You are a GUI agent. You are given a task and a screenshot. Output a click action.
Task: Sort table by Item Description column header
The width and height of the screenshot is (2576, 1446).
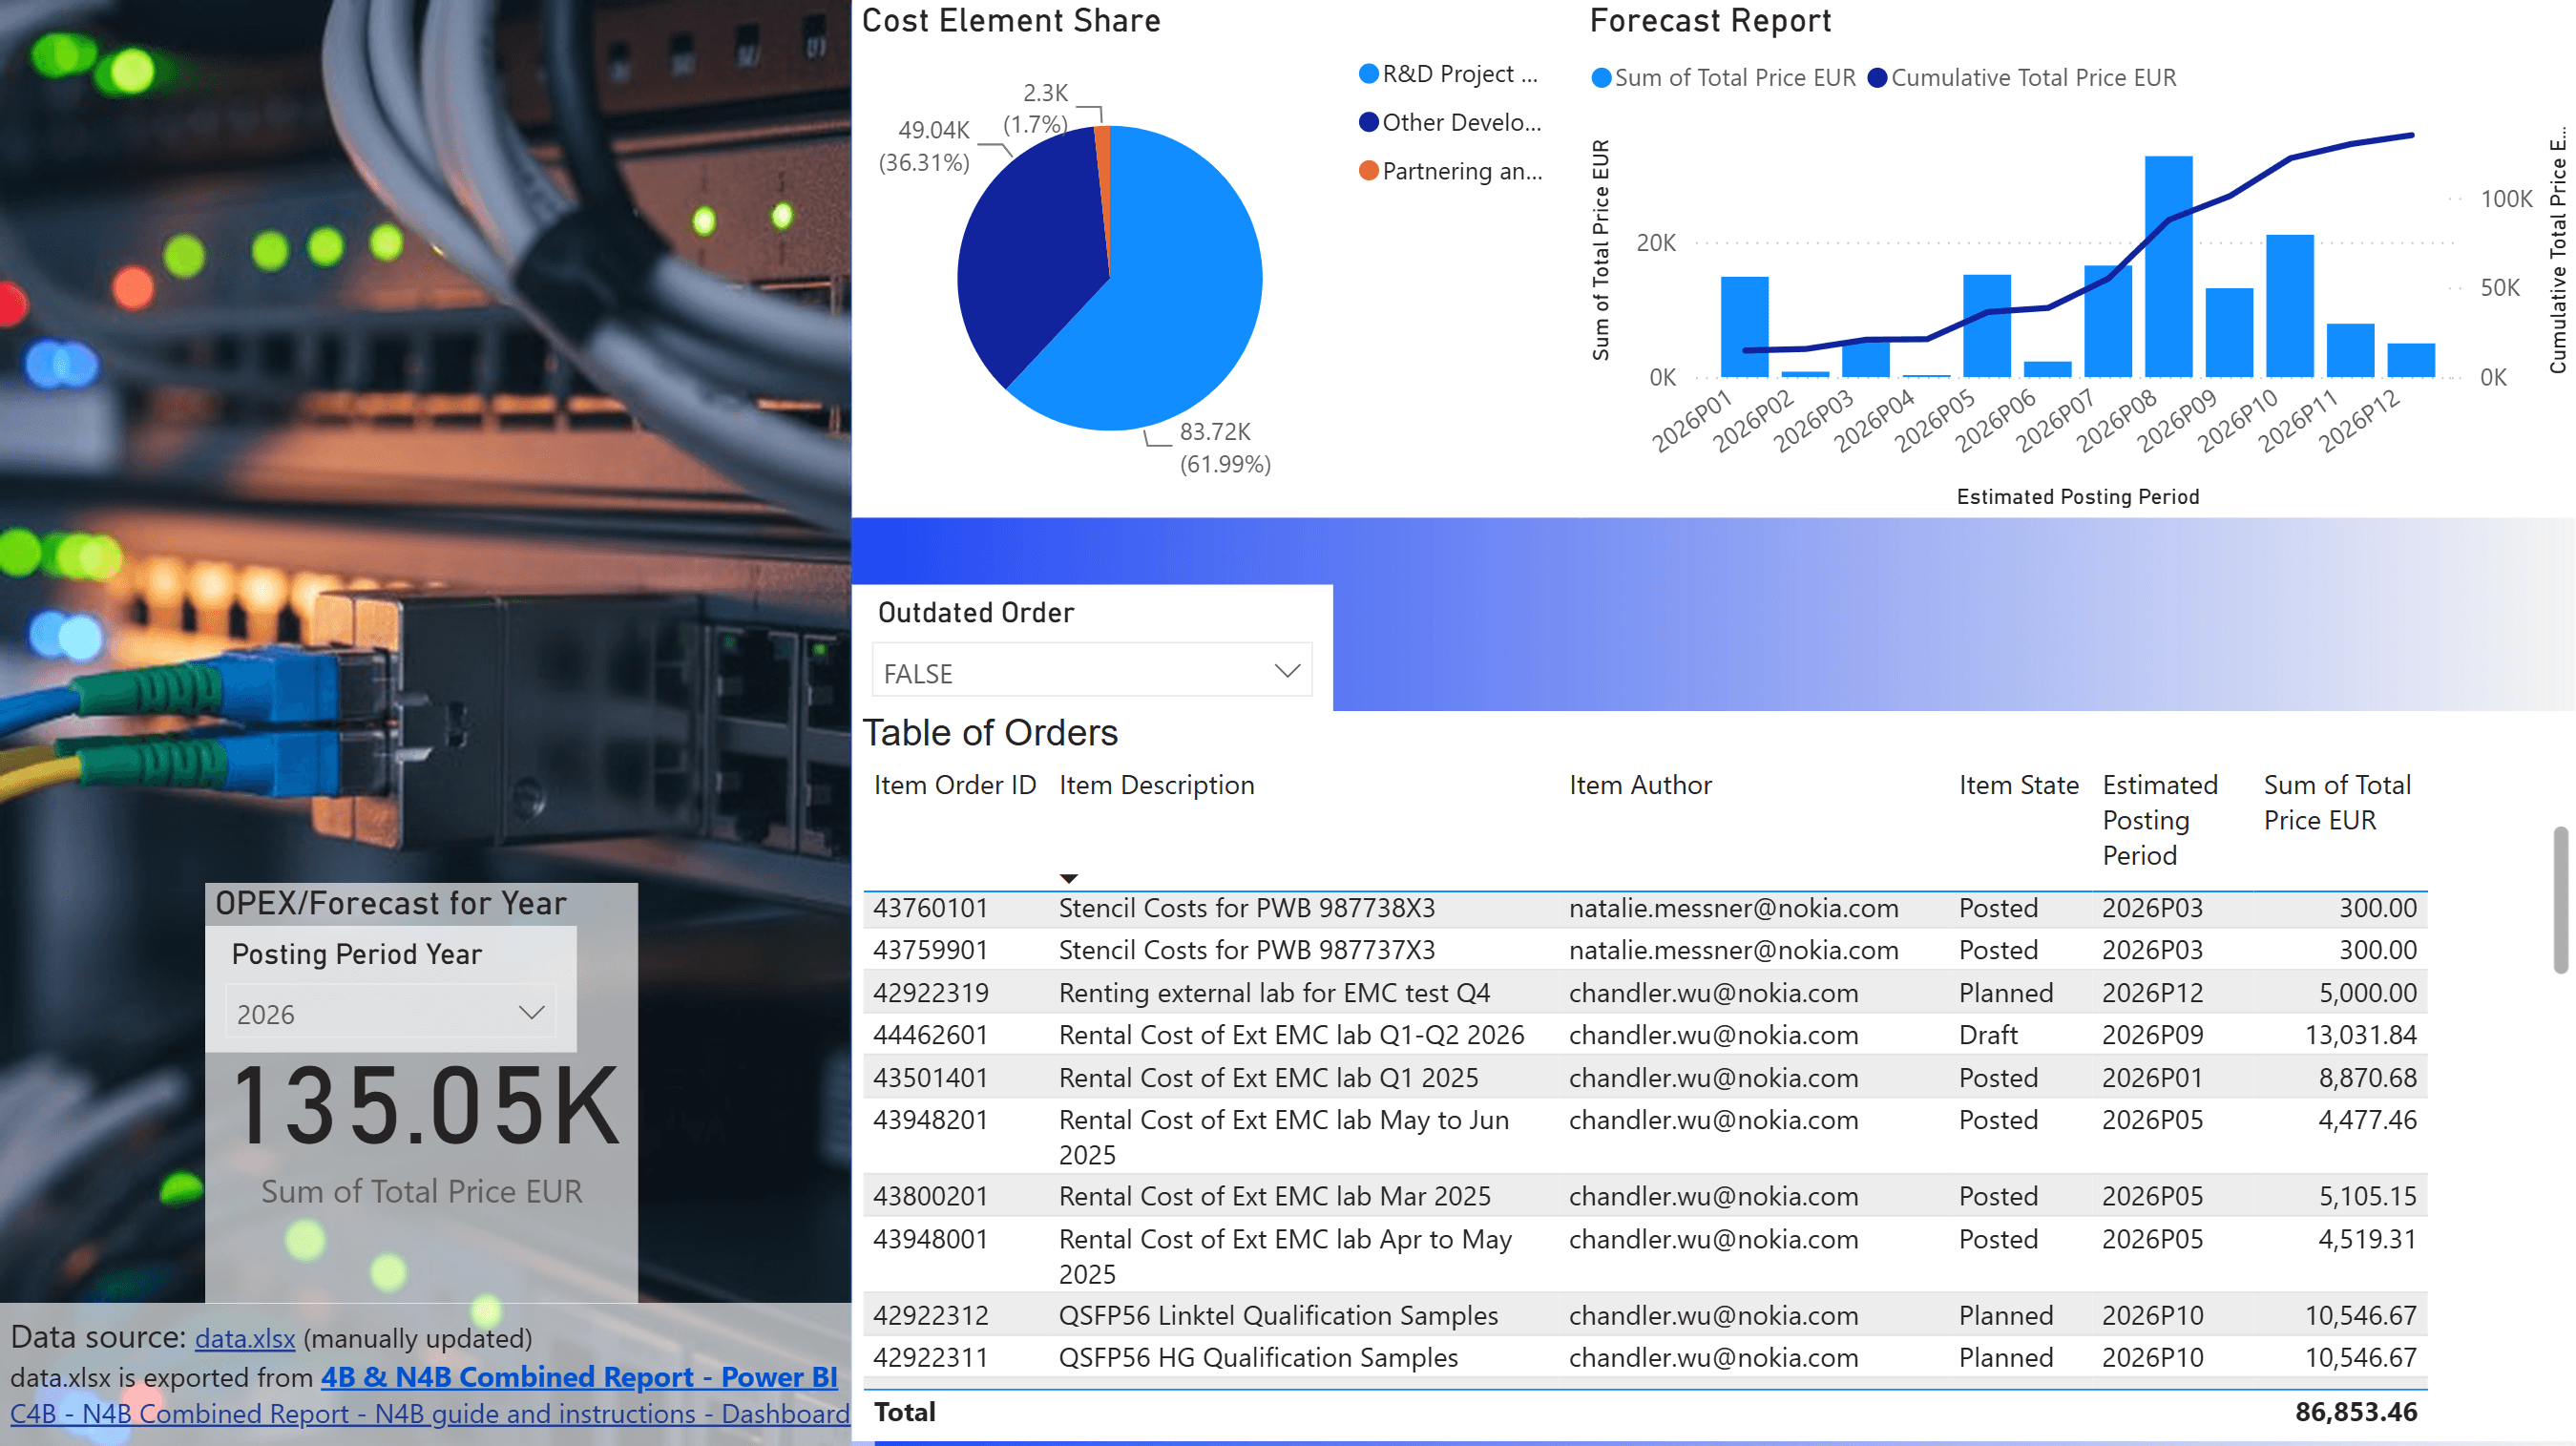1156,785
